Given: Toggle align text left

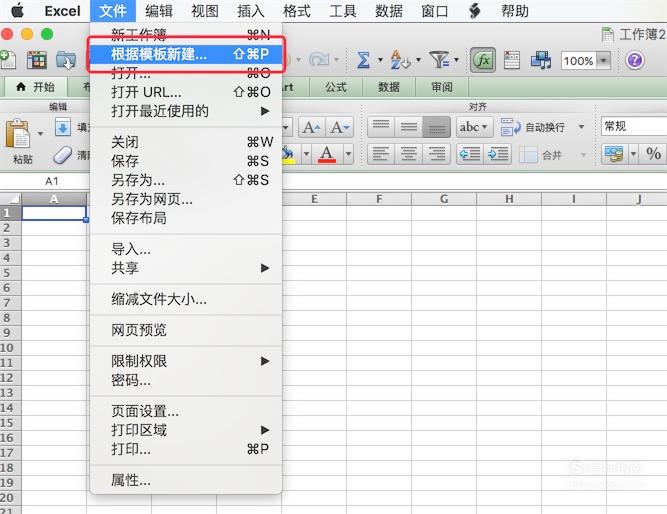Looking at the screenshot, I should 381,154.
